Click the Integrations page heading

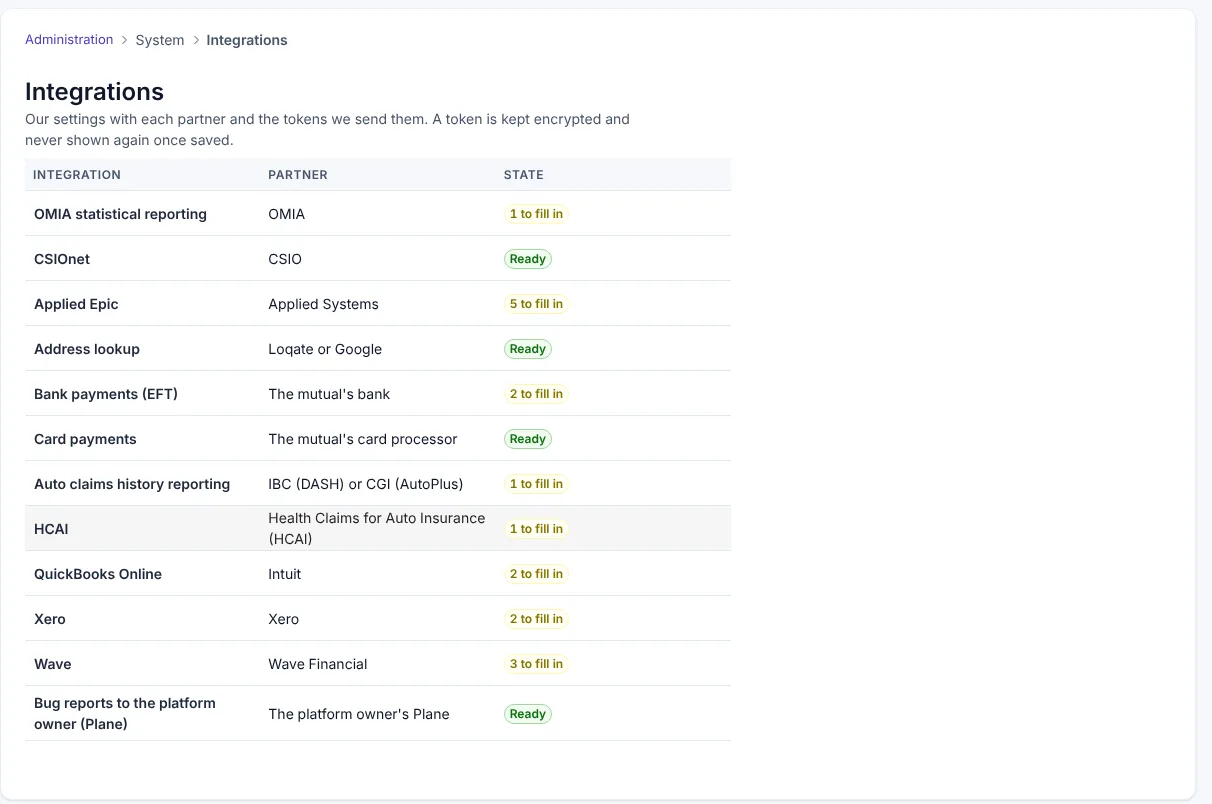pos(94,91)
